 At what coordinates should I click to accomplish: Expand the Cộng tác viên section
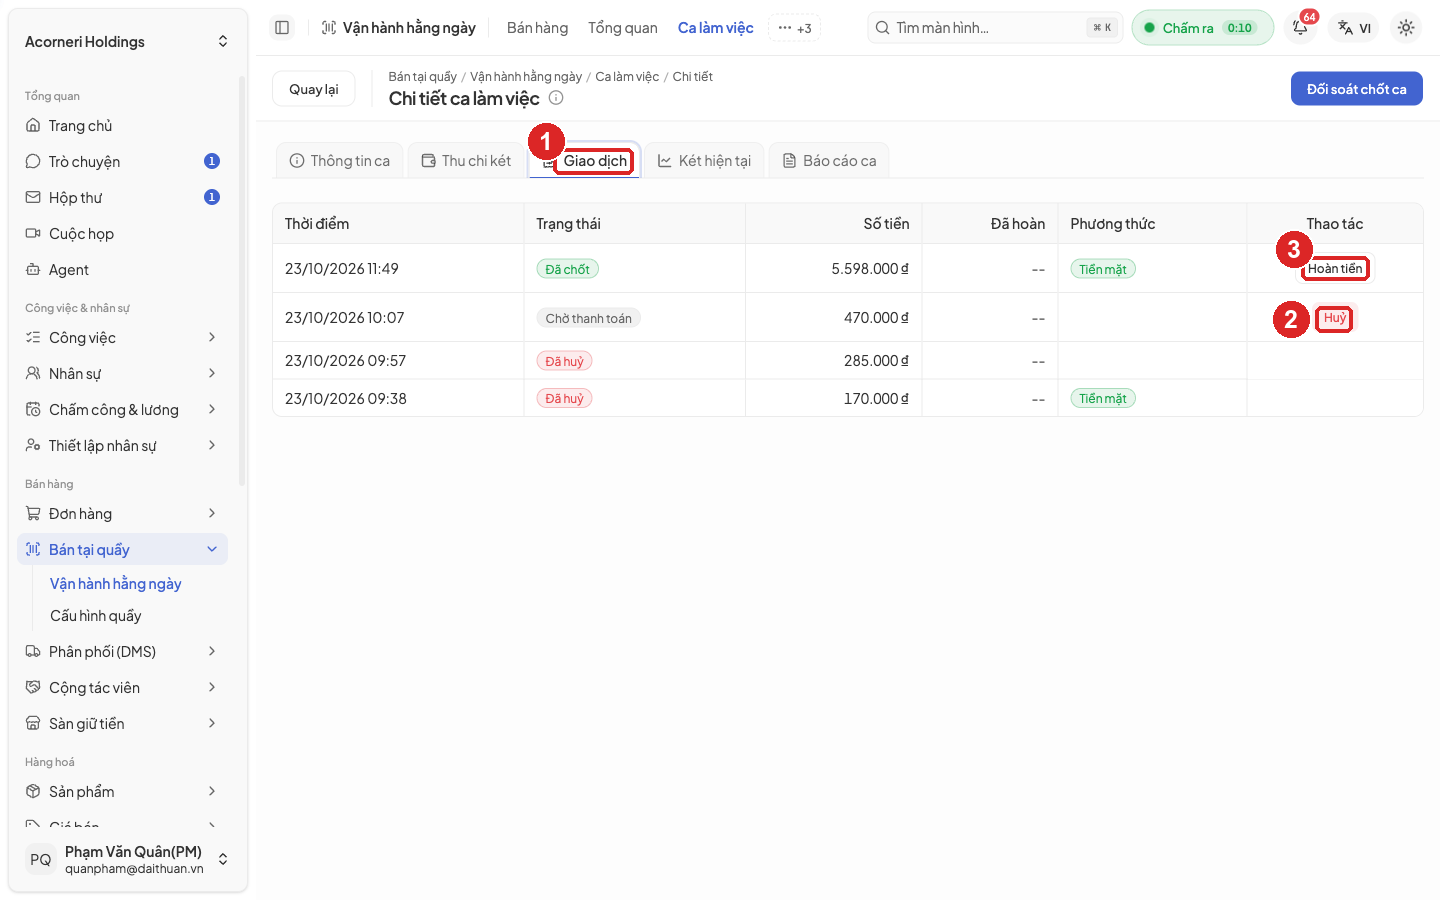[x=122, y=688]
